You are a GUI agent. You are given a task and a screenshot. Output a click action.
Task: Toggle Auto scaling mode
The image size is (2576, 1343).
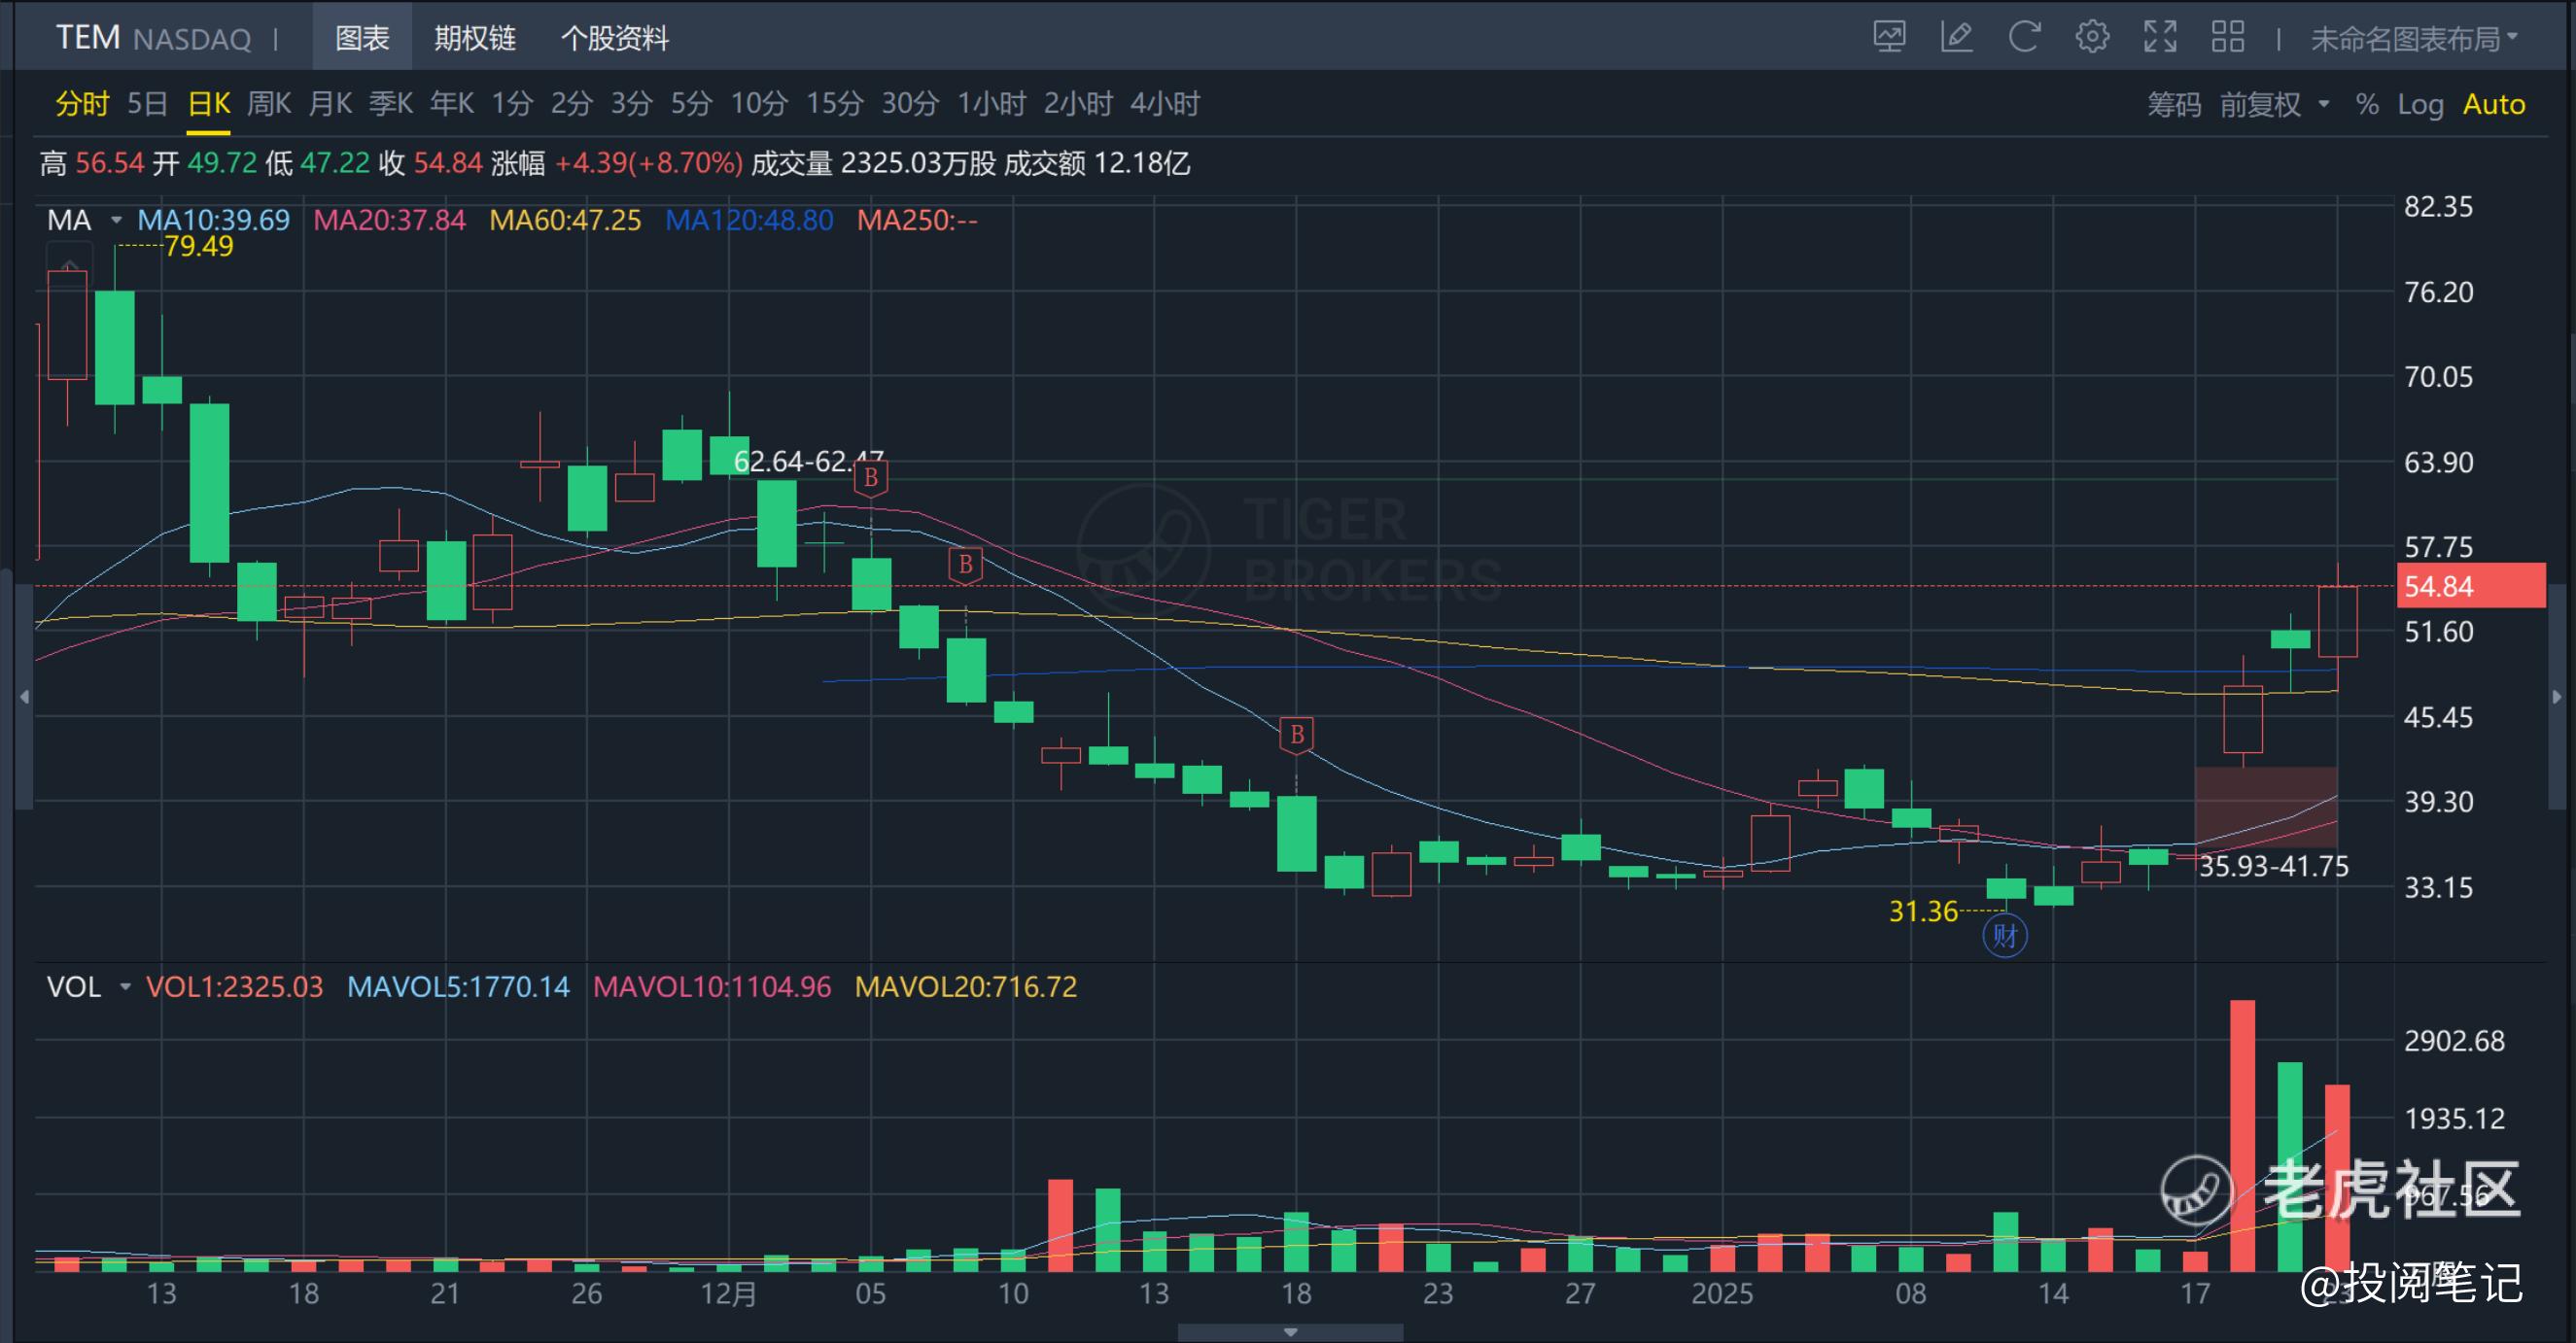(2493, 104)
